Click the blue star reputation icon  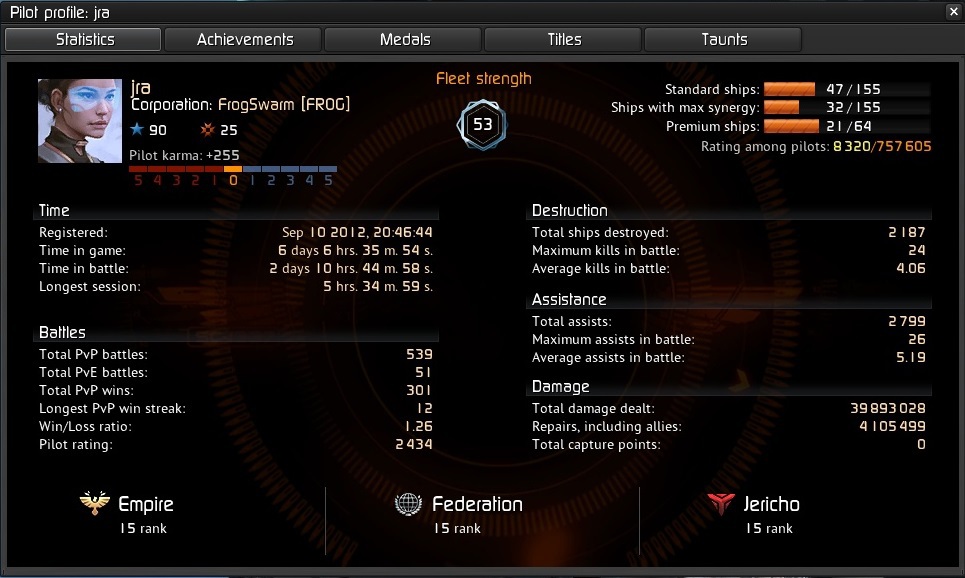point(137,129)
